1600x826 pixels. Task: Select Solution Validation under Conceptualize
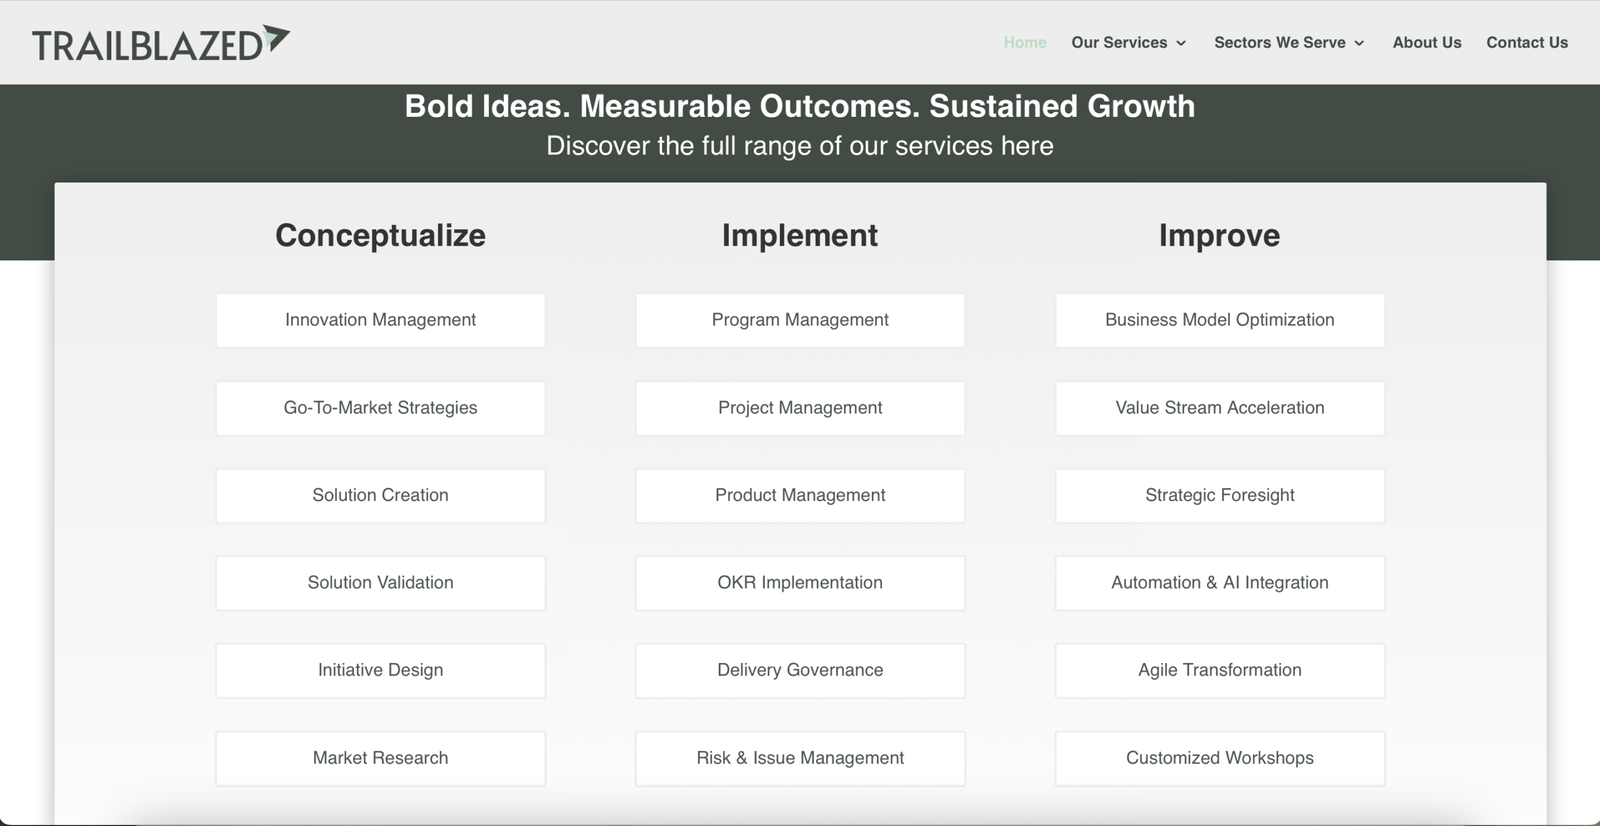(380, 583)
